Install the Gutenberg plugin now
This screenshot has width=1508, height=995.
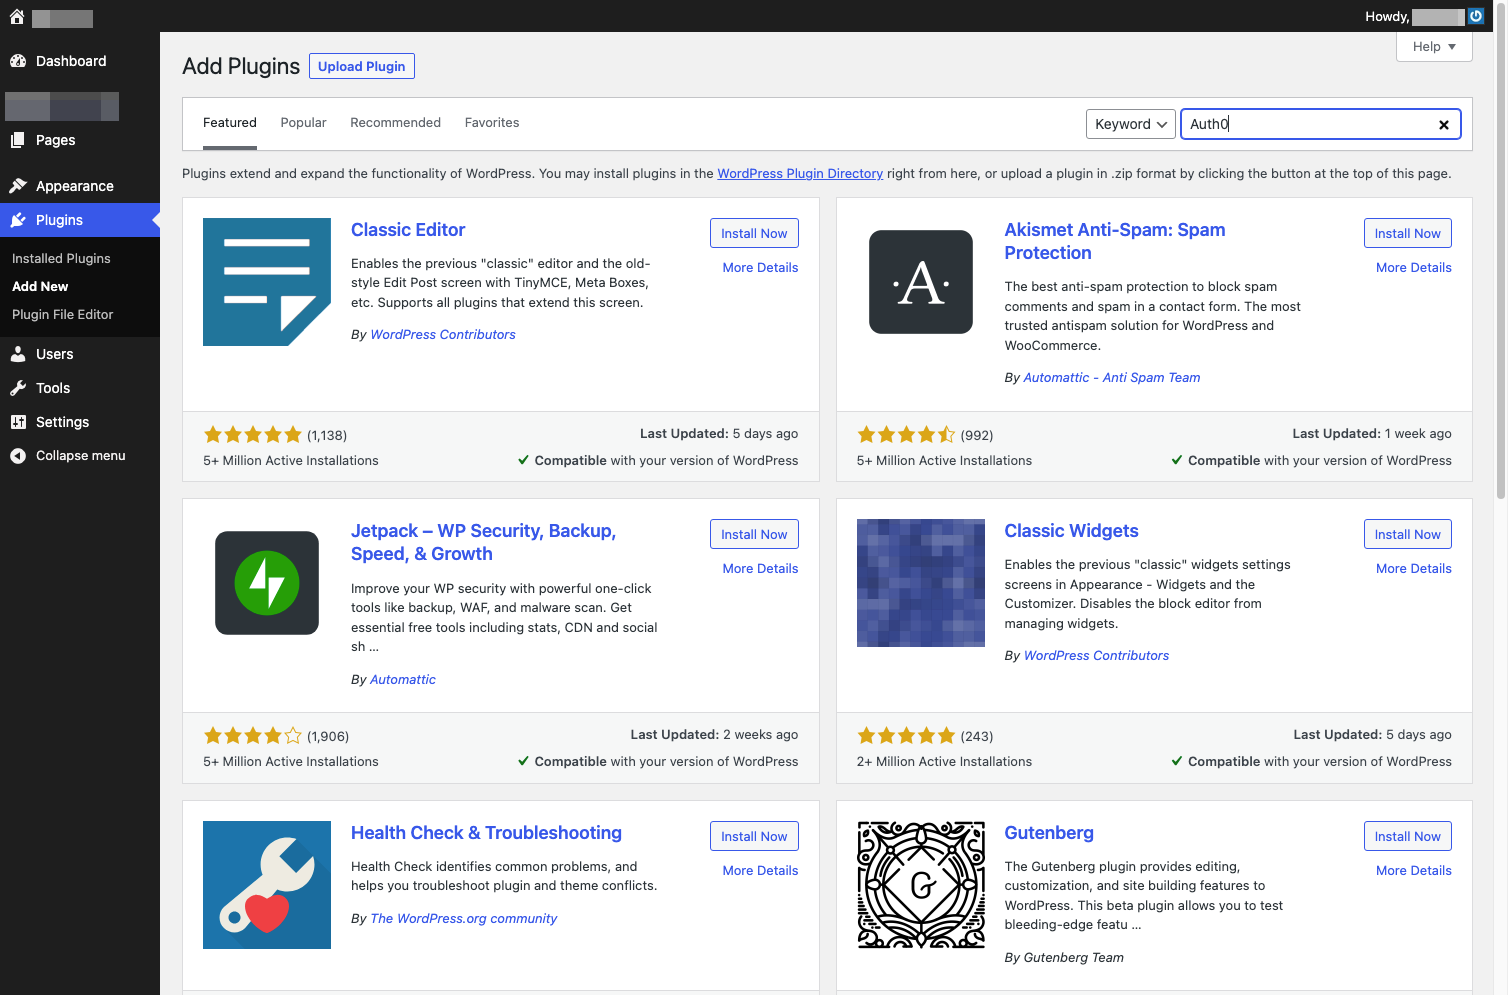point(1407,836)
